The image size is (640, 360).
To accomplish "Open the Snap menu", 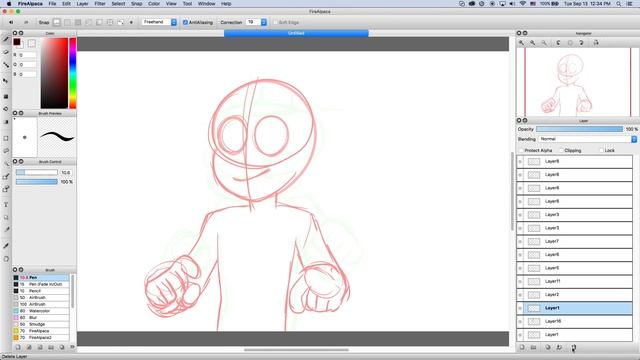I will 136,4.
